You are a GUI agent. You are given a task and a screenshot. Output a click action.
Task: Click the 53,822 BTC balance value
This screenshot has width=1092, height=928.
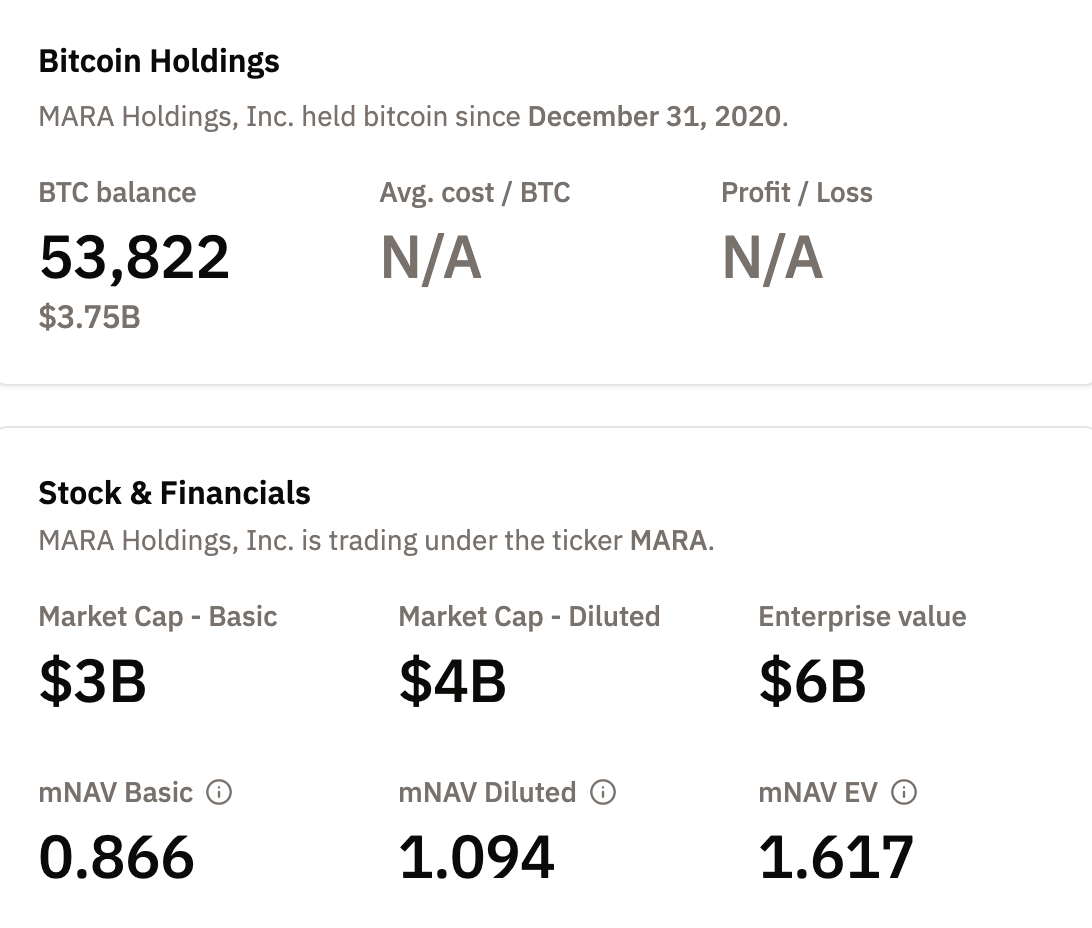[x=135, y=257]
